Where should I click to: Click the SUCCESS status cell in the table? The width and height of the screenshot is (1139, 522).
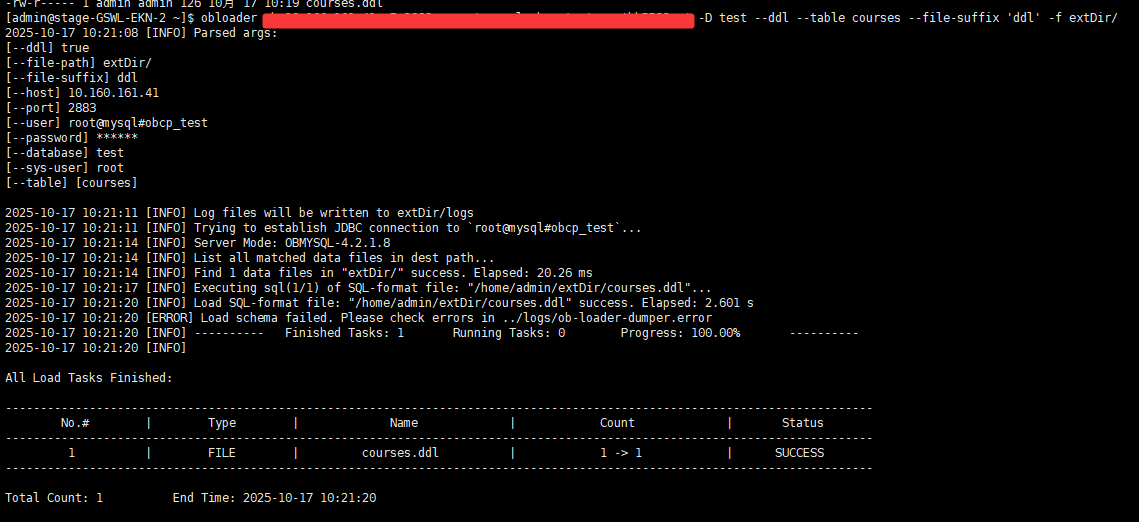tap(799, 453)
